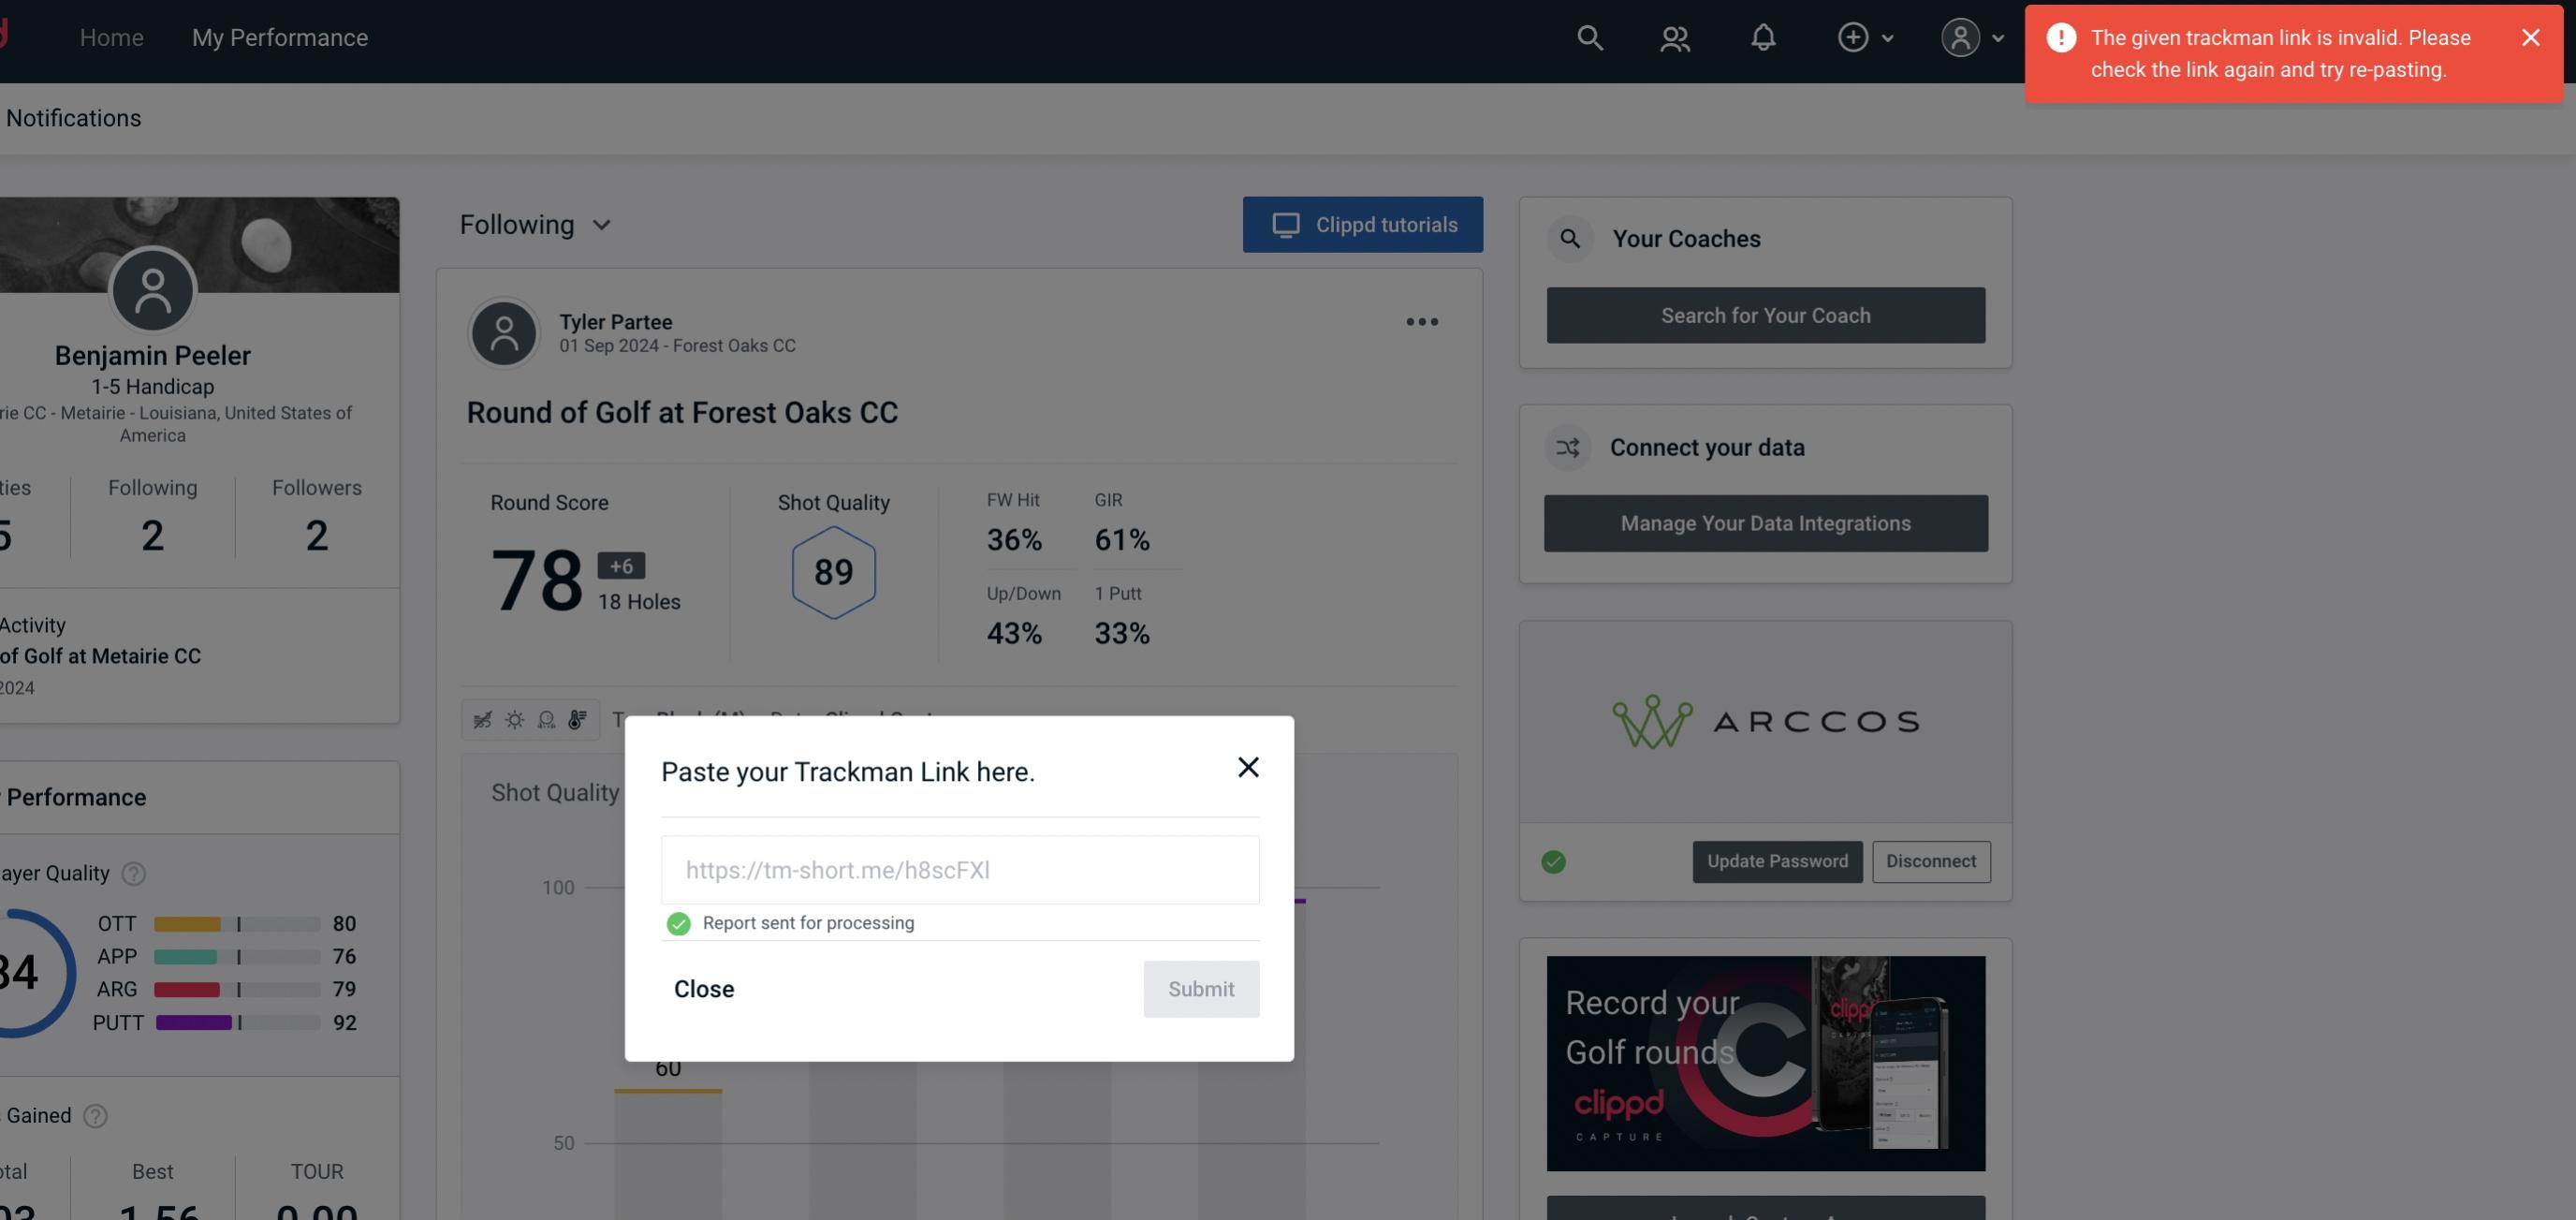
Task: Click the Home menu tab
Action: [111, 37]
